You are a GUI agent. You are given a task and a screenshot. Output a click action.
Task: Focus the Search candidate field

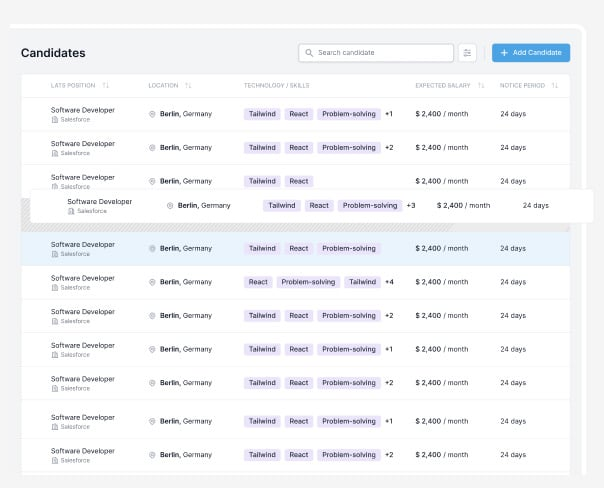380,52
